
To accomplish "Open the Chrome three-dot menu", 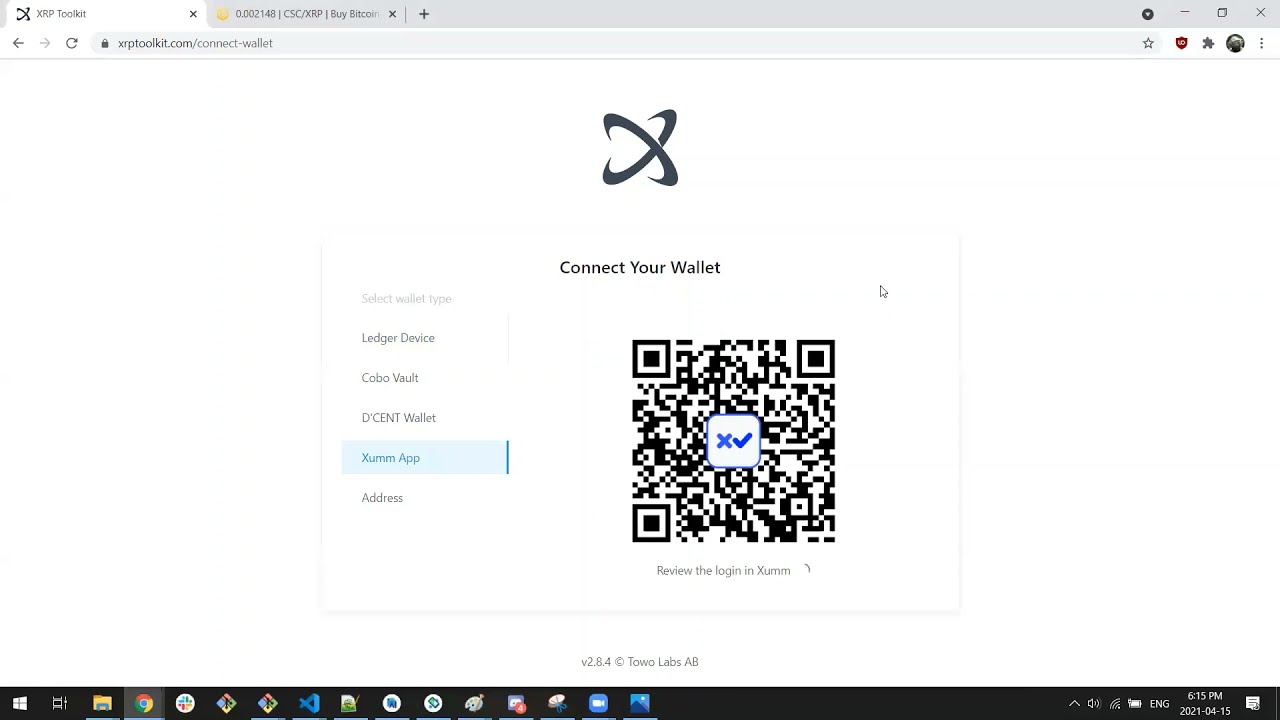I will (1262, 43).
